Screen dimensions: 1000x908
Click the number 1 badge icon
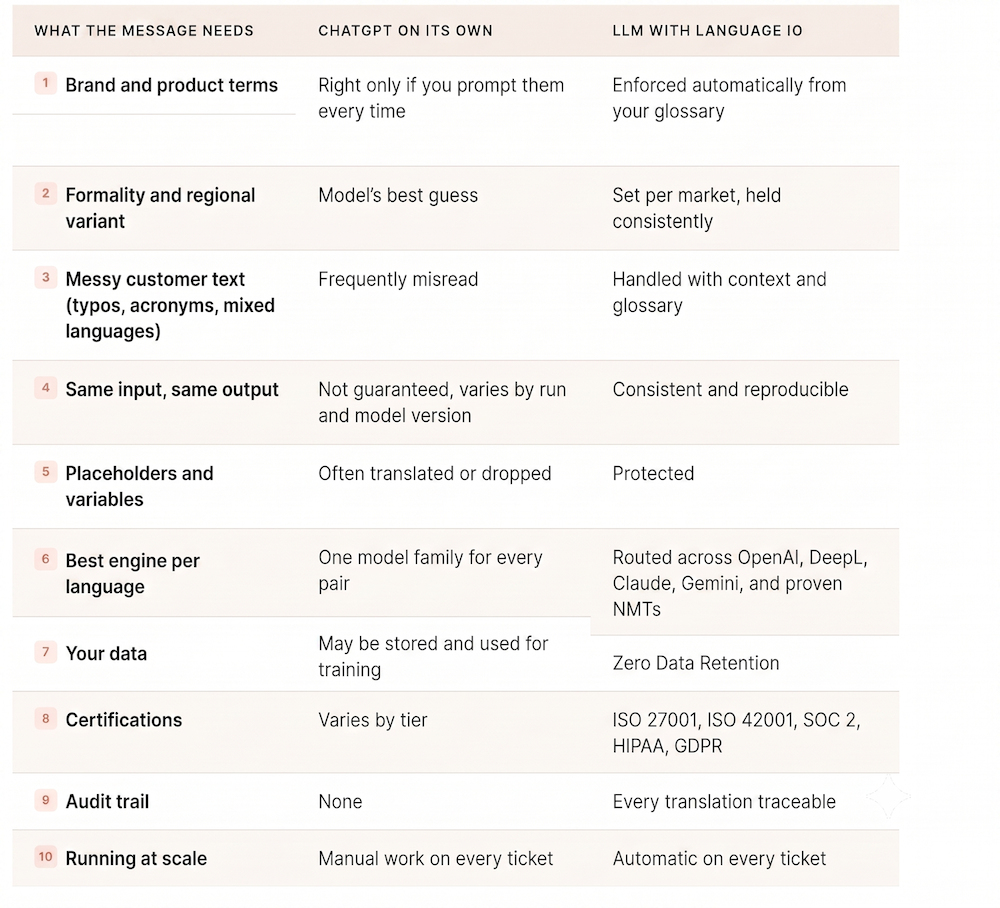[x=45, y=83]
